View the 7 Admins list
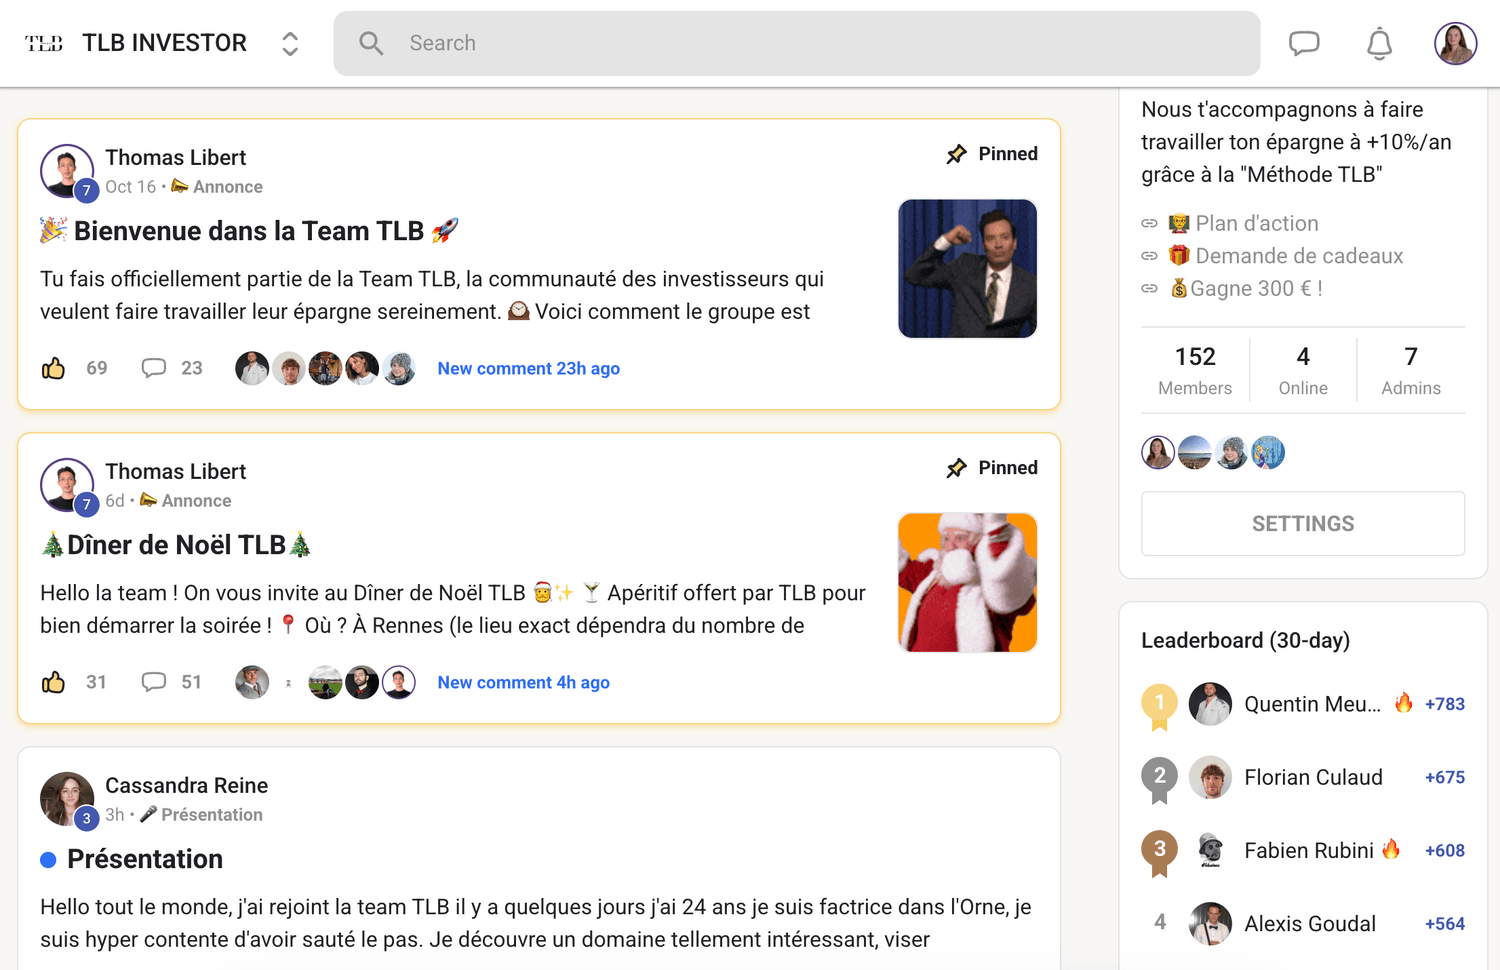The height and width of the screenshot is (970, 1500). coord(1411,370)
